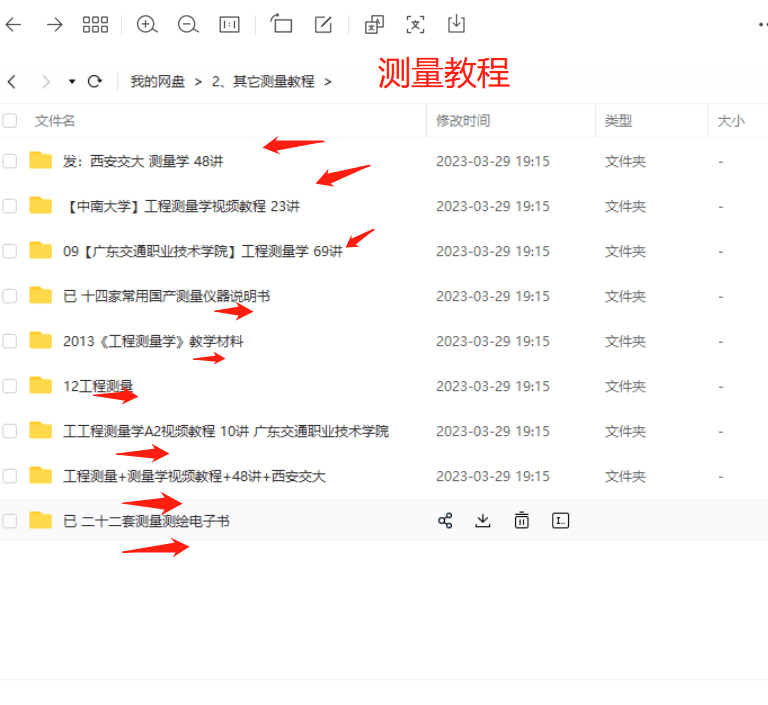Refresh the file list

coord(95,81)
